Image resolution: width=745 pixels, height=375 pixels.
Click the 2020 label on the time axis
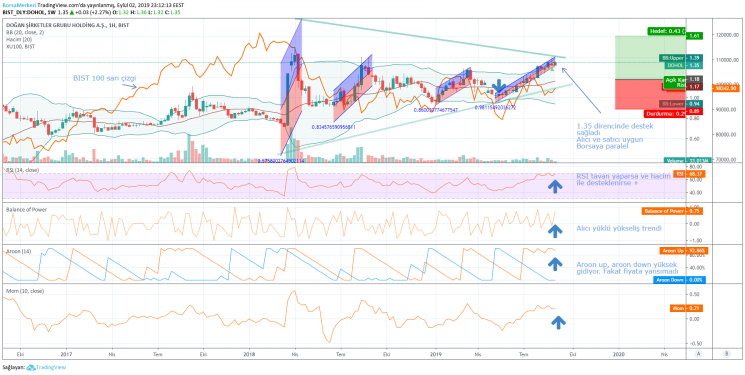click(x=619, y=354)
